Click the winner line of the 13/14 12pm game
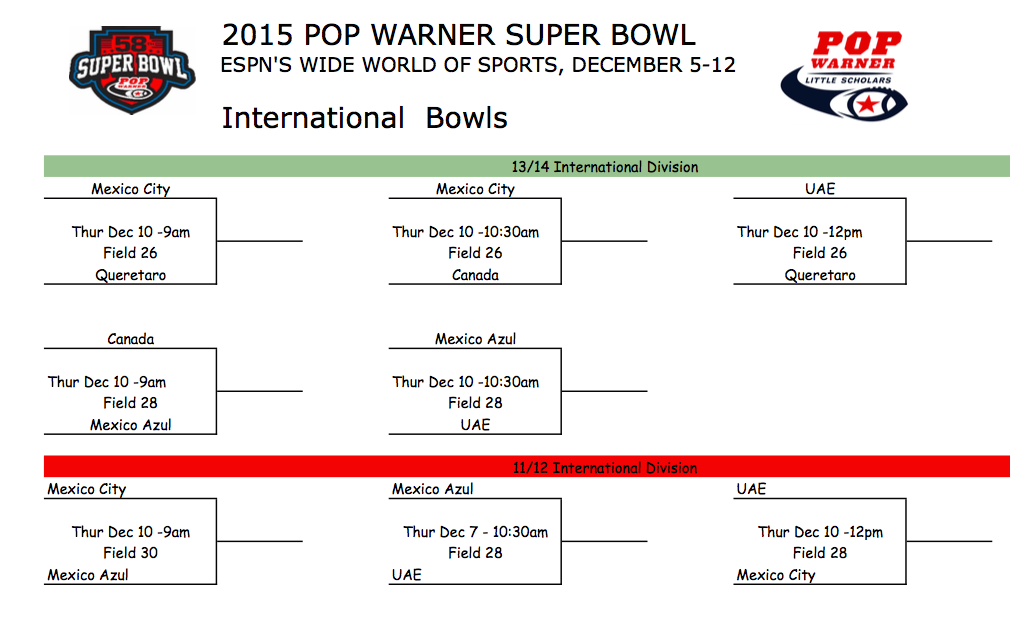The image size is (1010, 617). [949, 241]
